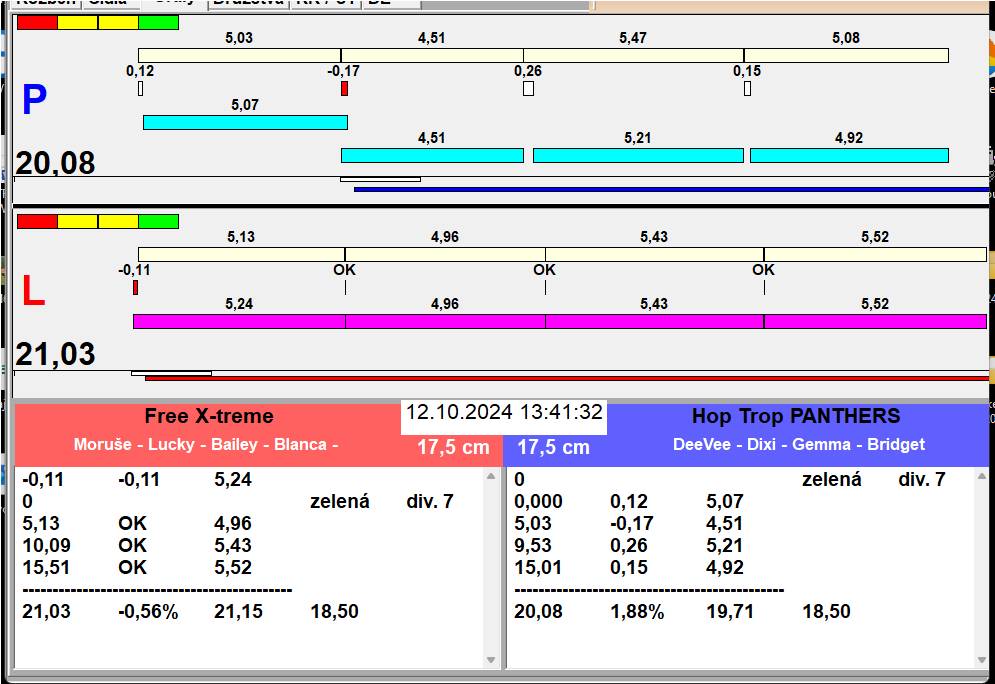Screen dimensions: 995x684
Task: Click the 0,000 value in right results
Action: pos(538,502)
